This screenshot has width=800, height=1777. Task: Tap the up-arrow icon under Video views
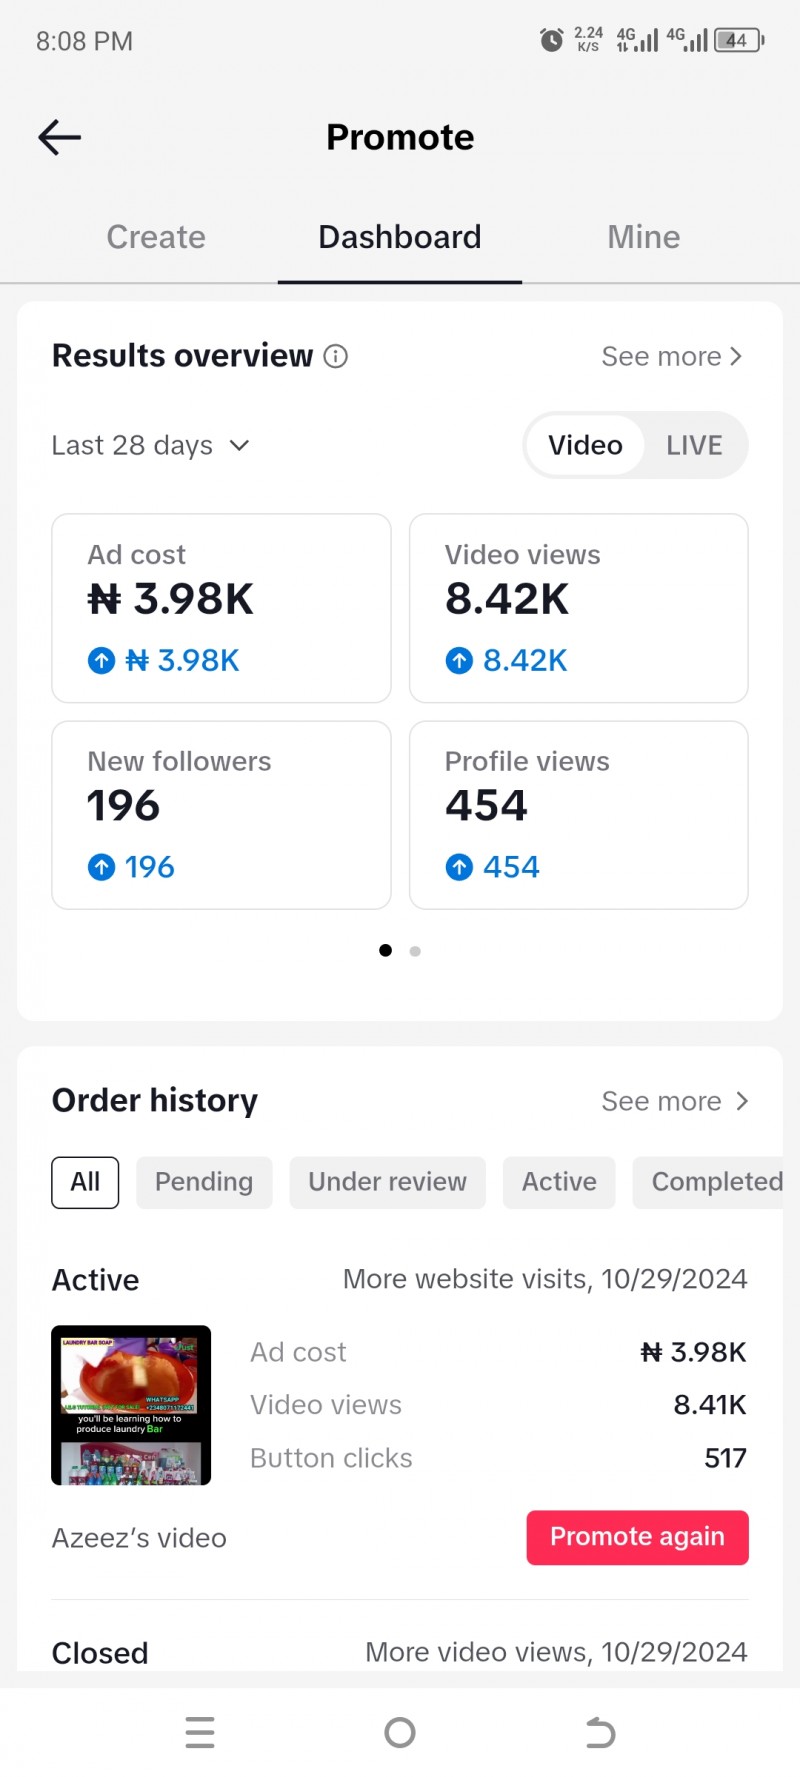tap(459, 660)
